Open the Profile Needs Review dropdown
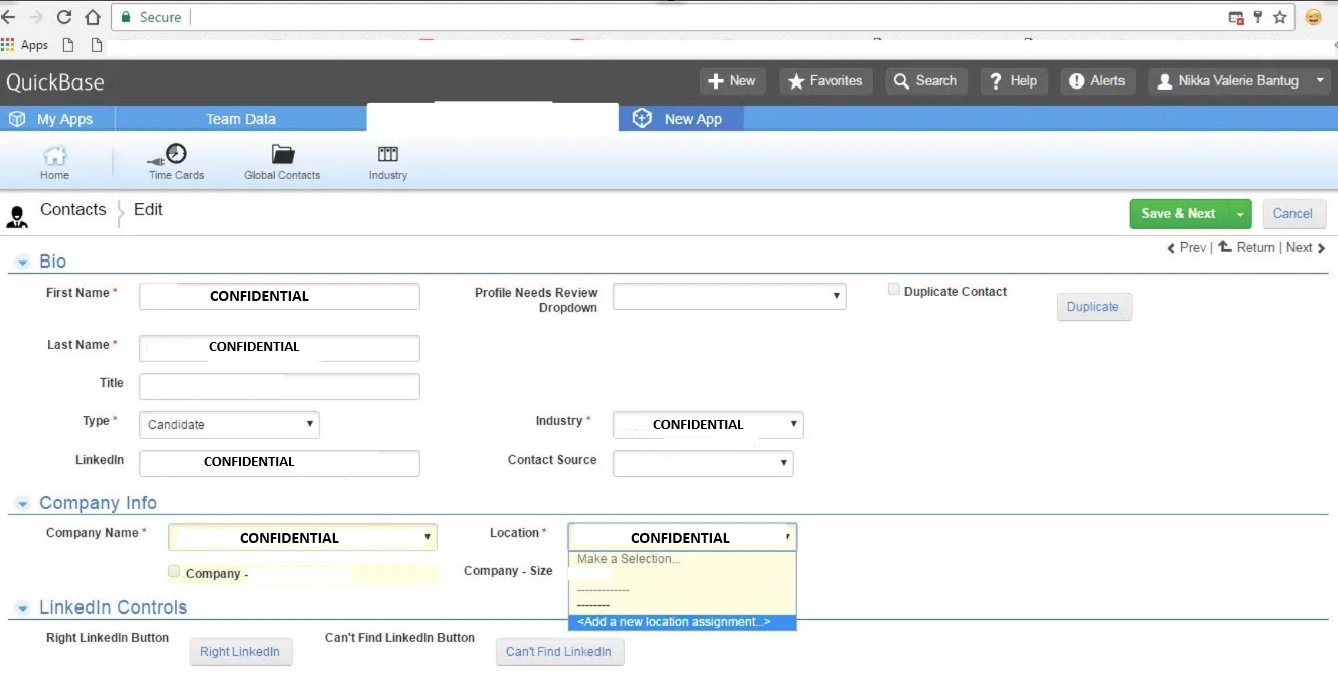Screen dimensions: 1338x688 click(730, 296)
